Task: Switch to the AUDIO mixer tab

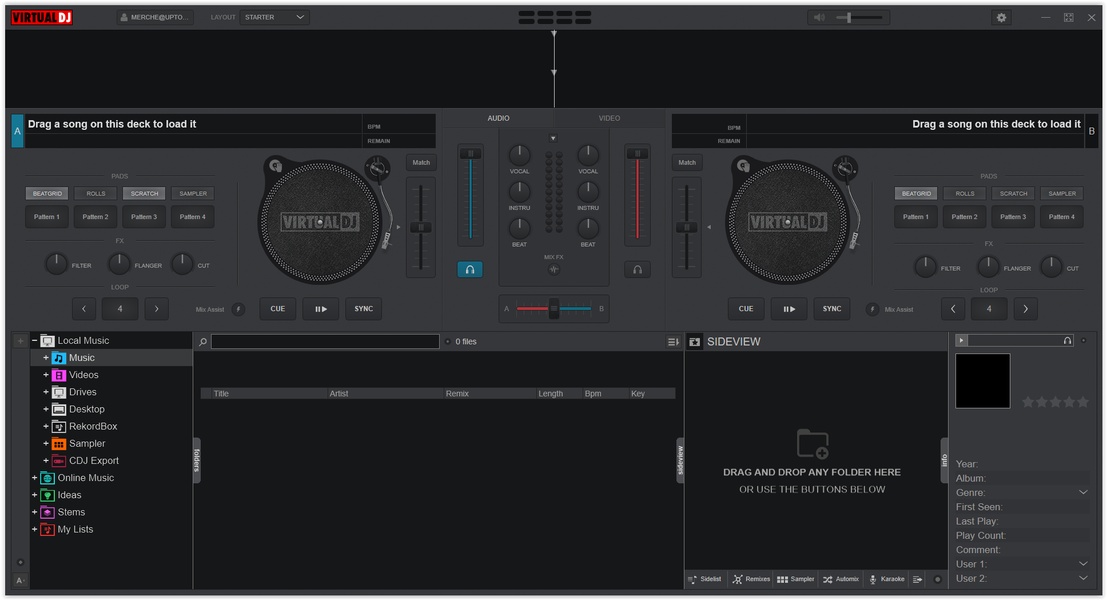Action: 498,119
